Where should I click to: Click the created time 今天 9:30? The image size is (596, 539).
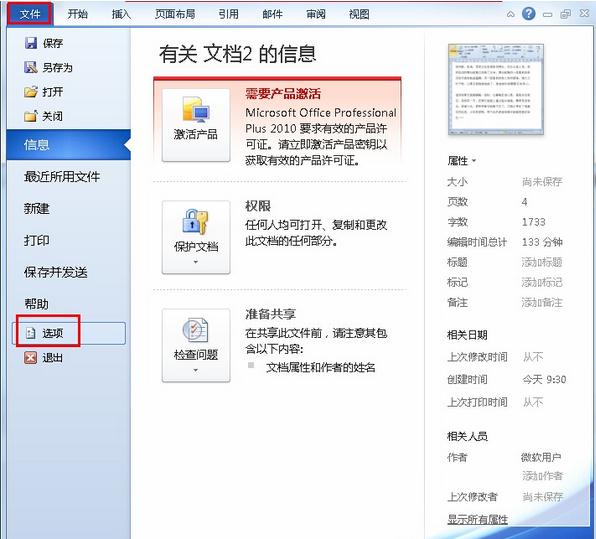coord(544,379)
